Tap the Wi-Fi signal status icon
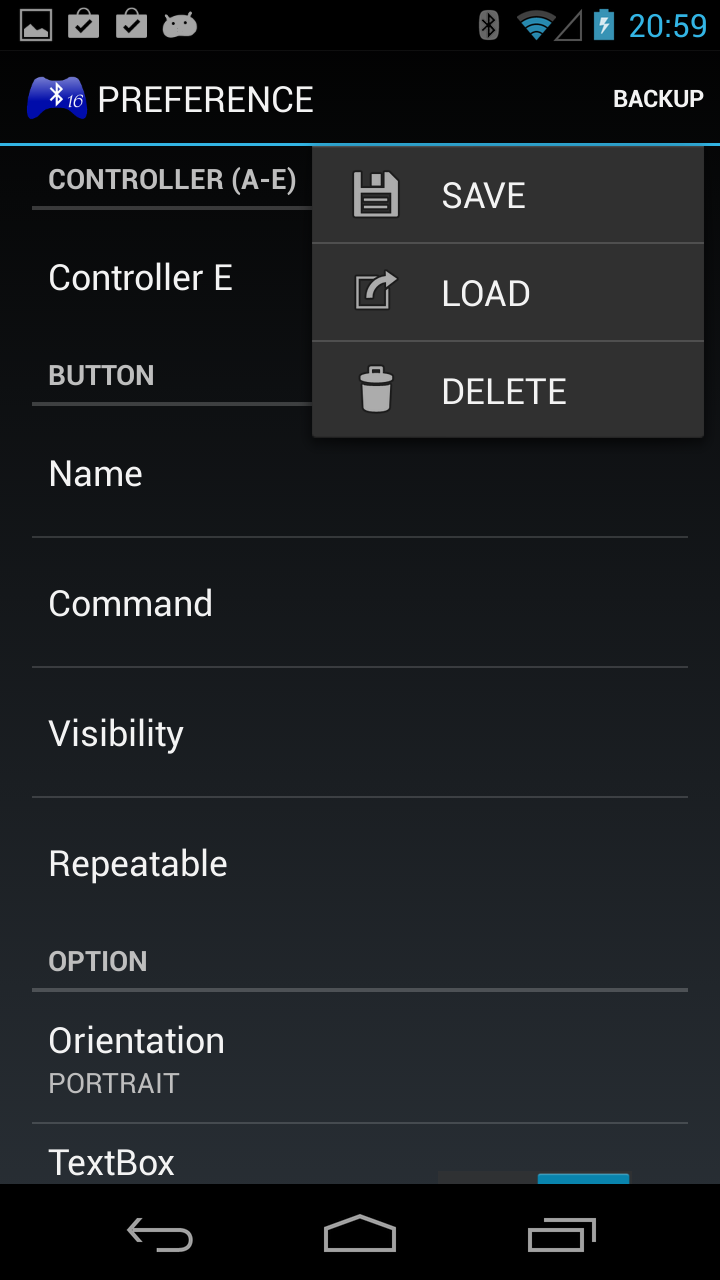 click(536, 25)
